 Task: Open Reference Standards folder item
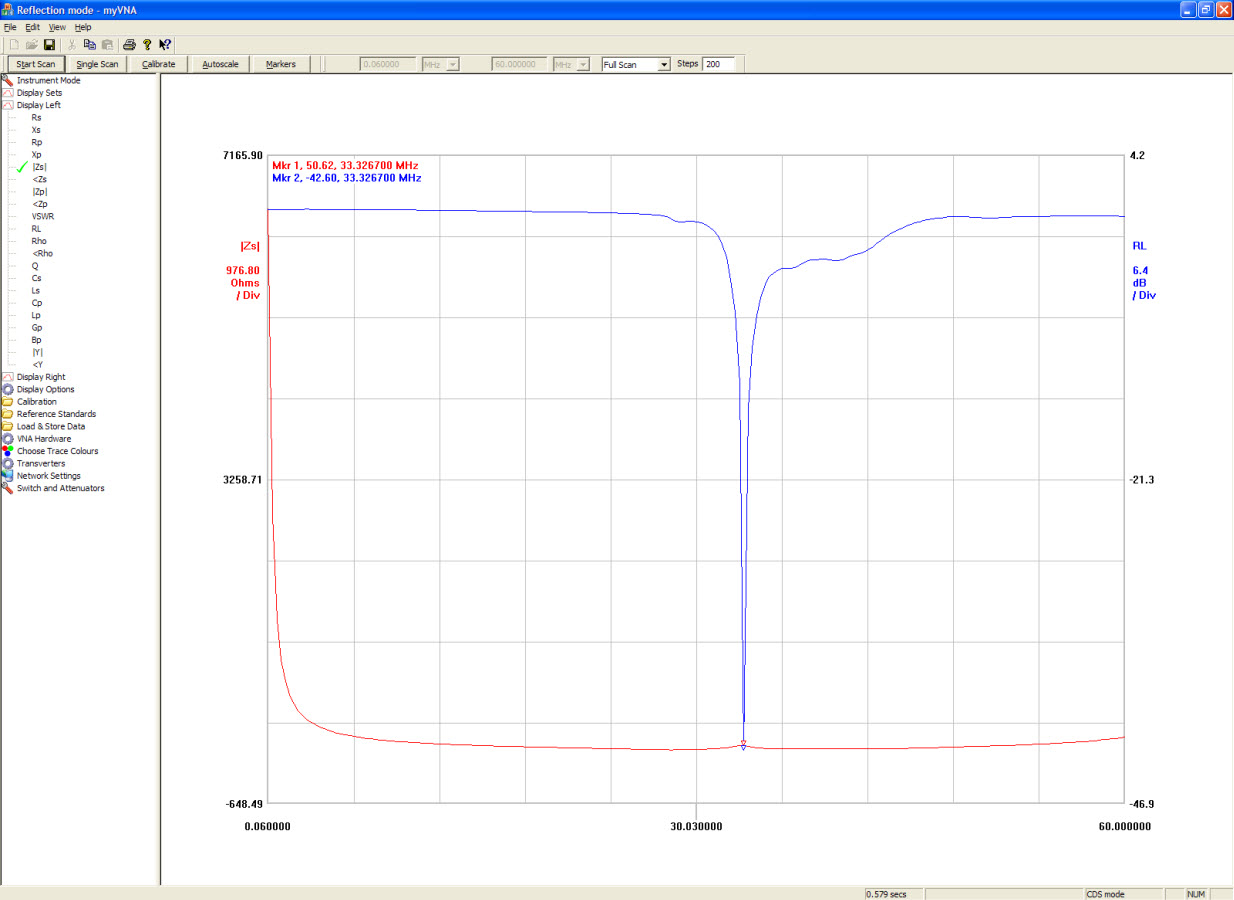click(56, 414)
